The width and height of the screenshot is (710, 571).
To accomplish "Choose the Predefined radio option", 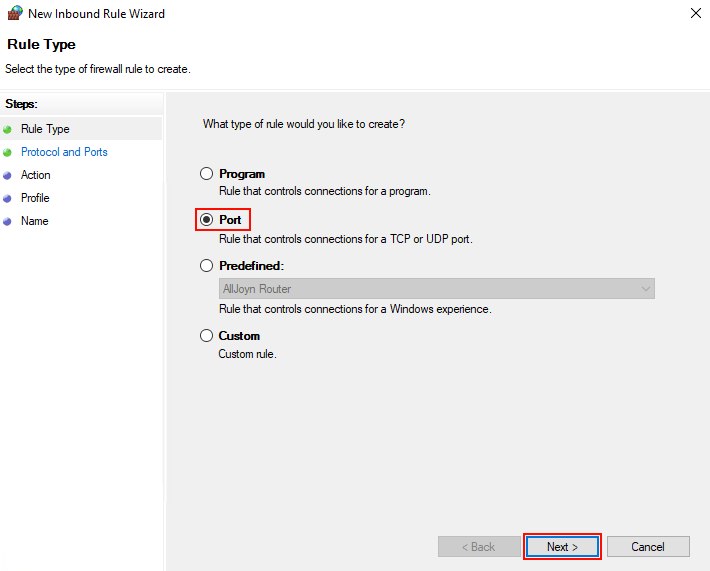I will tap(207, 266).
